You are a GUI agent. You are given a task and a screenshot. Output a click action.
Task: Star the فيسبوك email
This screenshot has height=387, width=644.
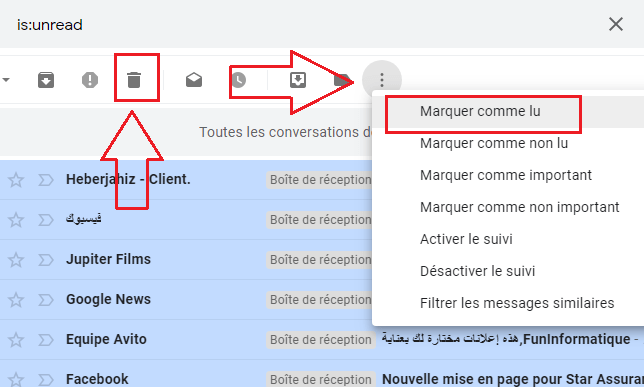click(16, 220)
